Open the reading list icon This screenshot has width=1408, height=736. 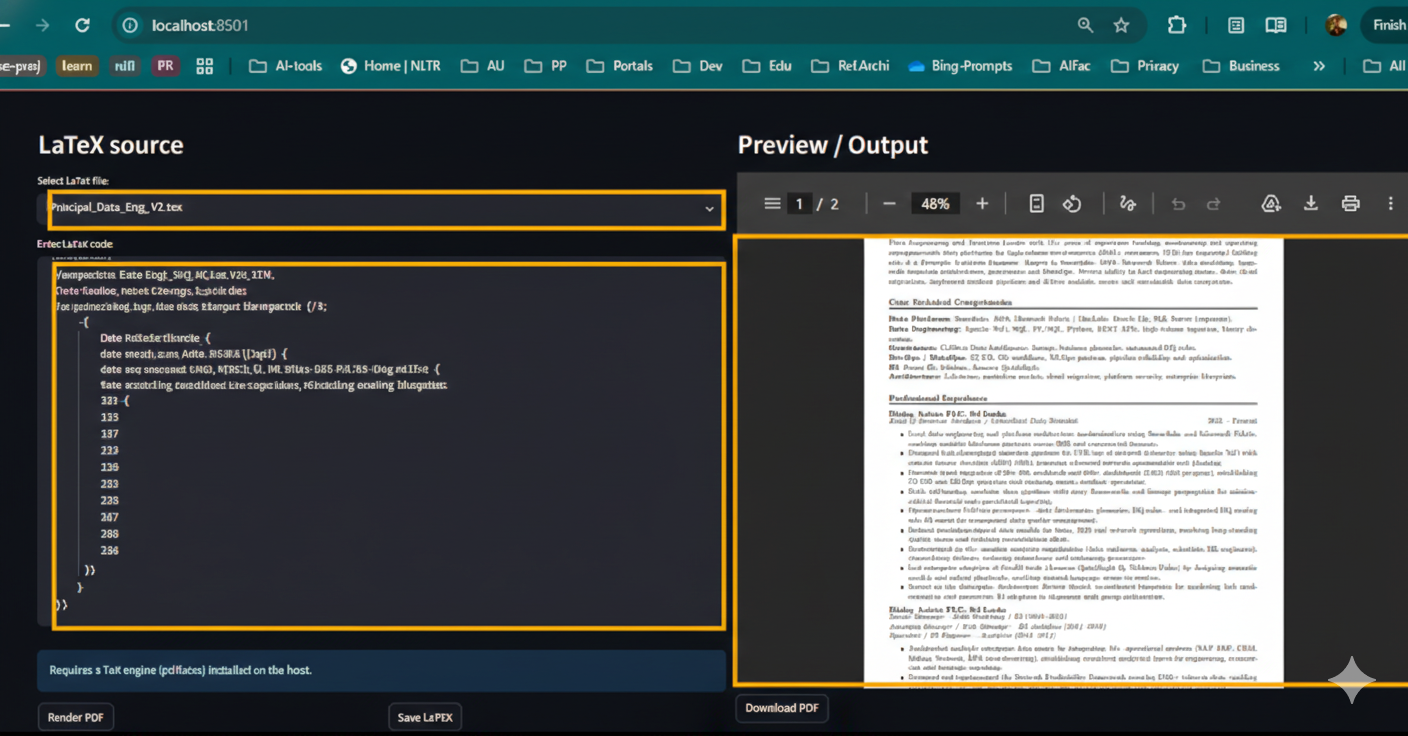[x=1237, y=25]
